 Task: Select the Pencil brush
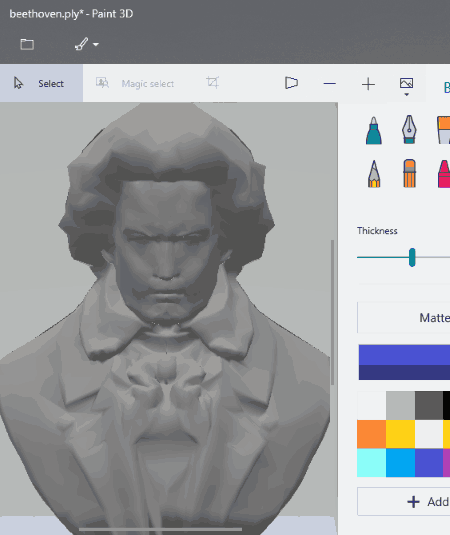(374, 174)
